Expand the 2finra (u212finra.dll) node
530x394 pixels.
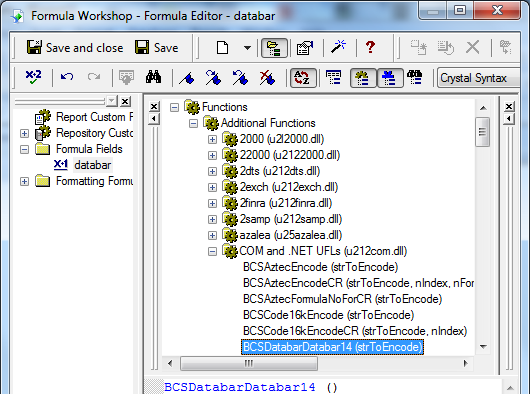(212, 203)
